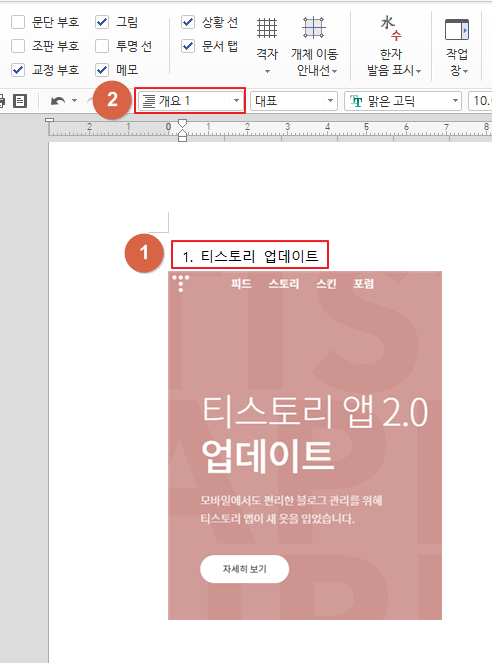
Task: Expand the 한자 발음 표시 dropdown
Action: pos(418,71)
